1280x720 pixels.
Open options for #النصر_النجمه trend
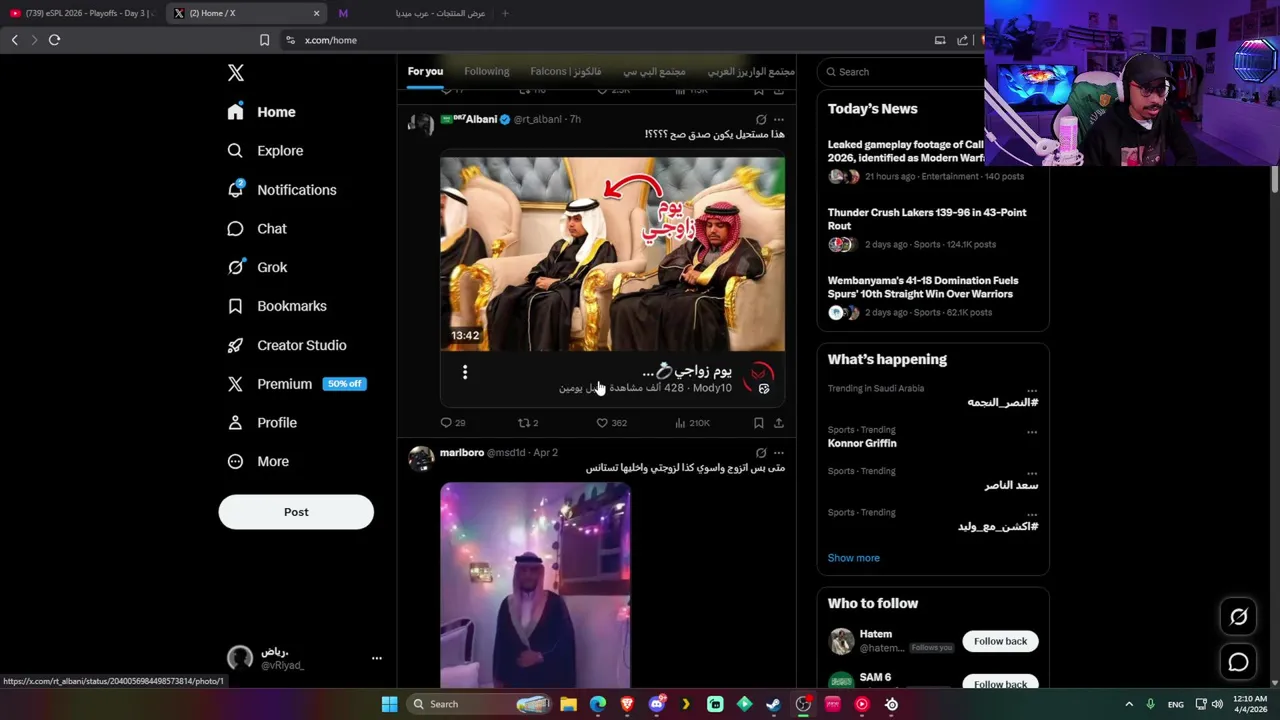tap(1032, 391)
